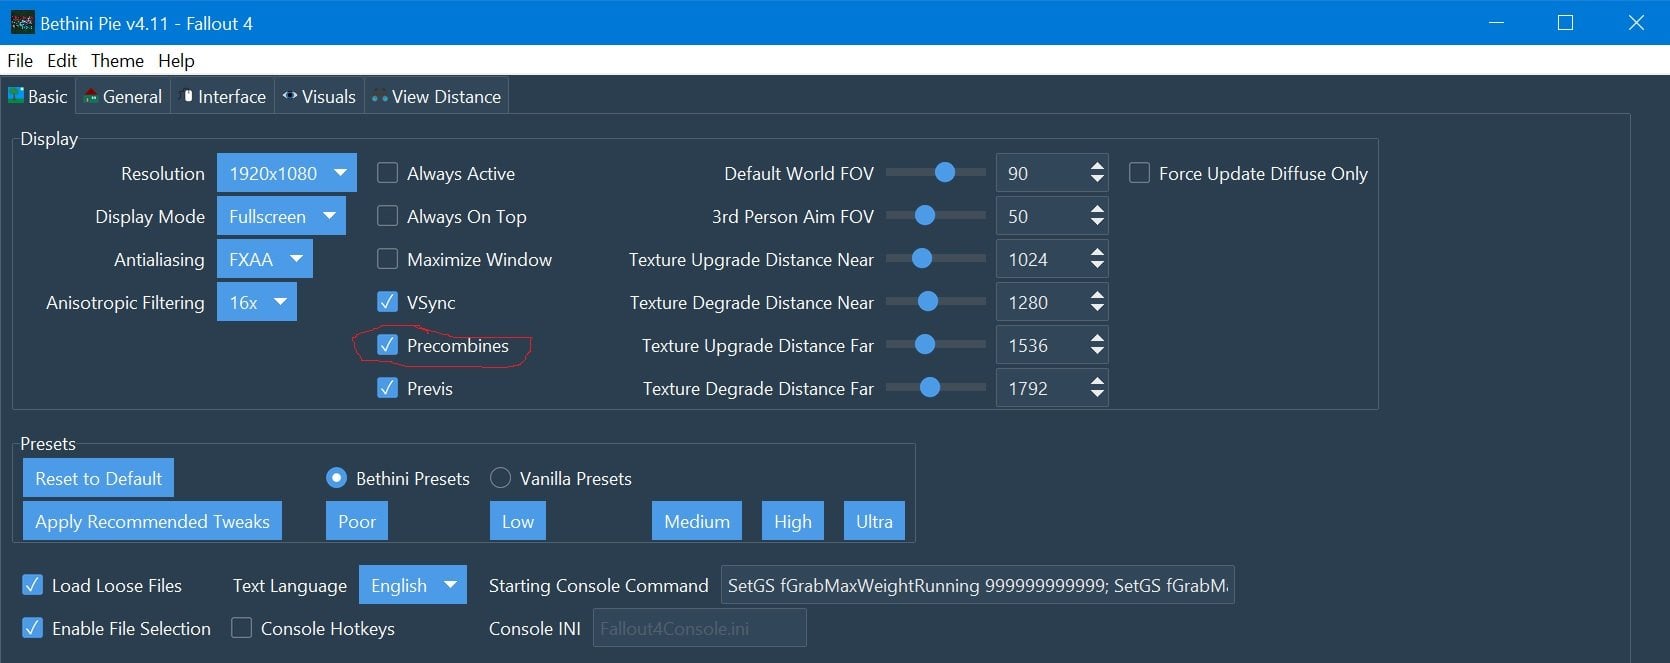
Task: Increase Texture Upgrade Distance Far value
Action: click(1097, 338)
